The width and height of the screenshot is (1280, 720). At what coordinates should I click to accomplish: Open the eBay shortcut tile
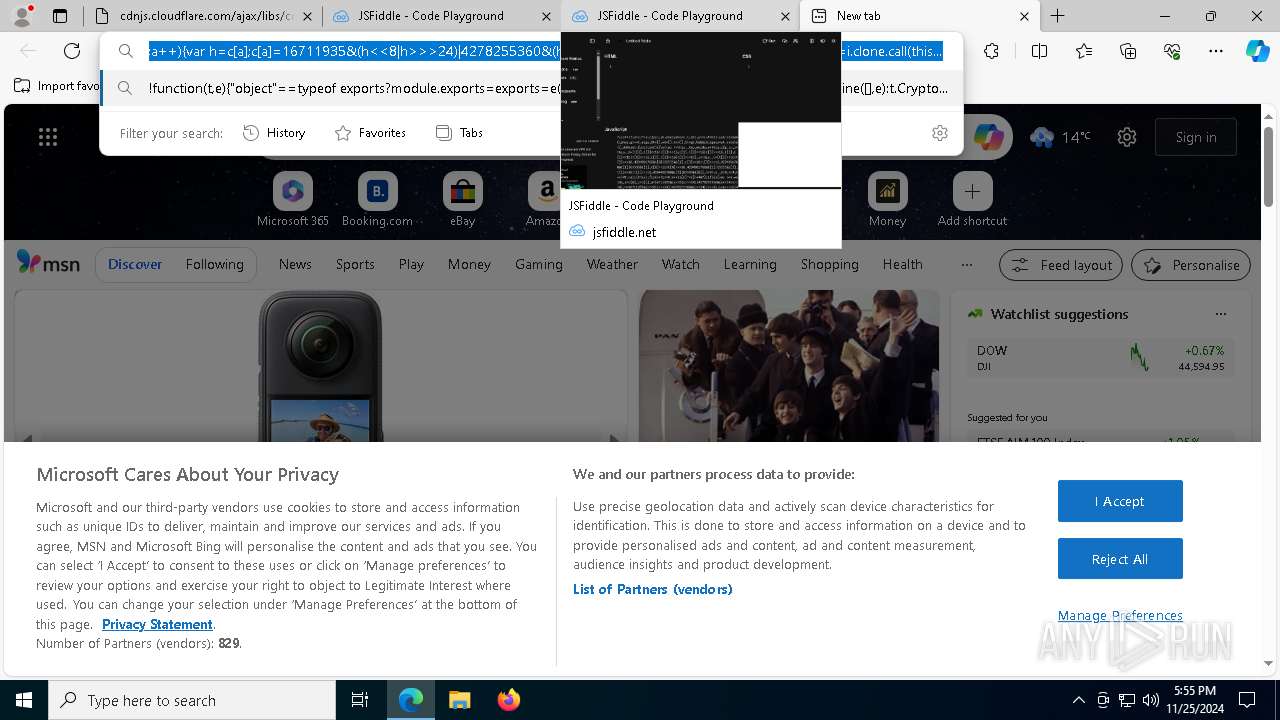pyautogui.click(x=462, y=200)
